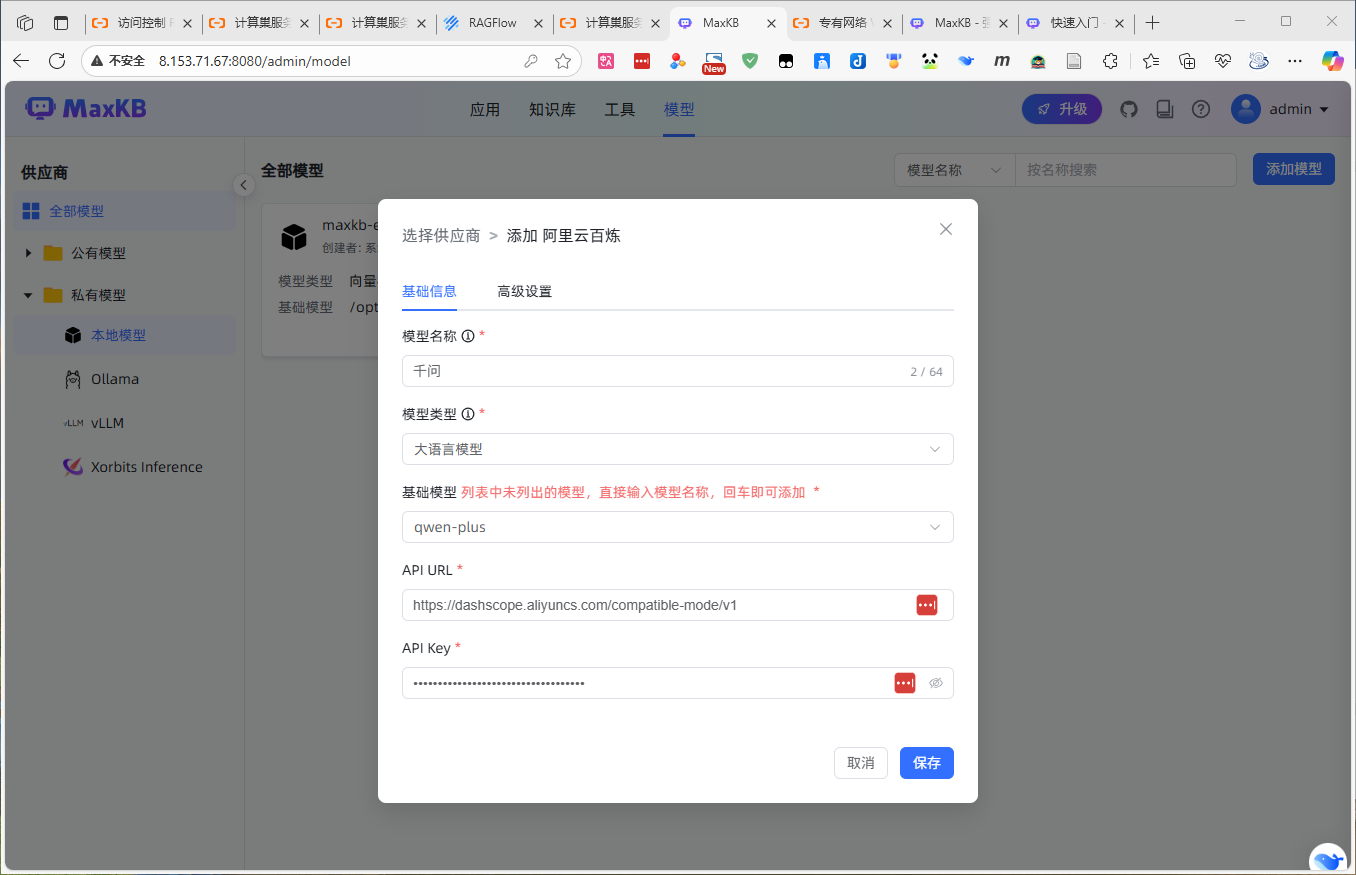Open the browser extensions puzzle icon

[1110, 61]
